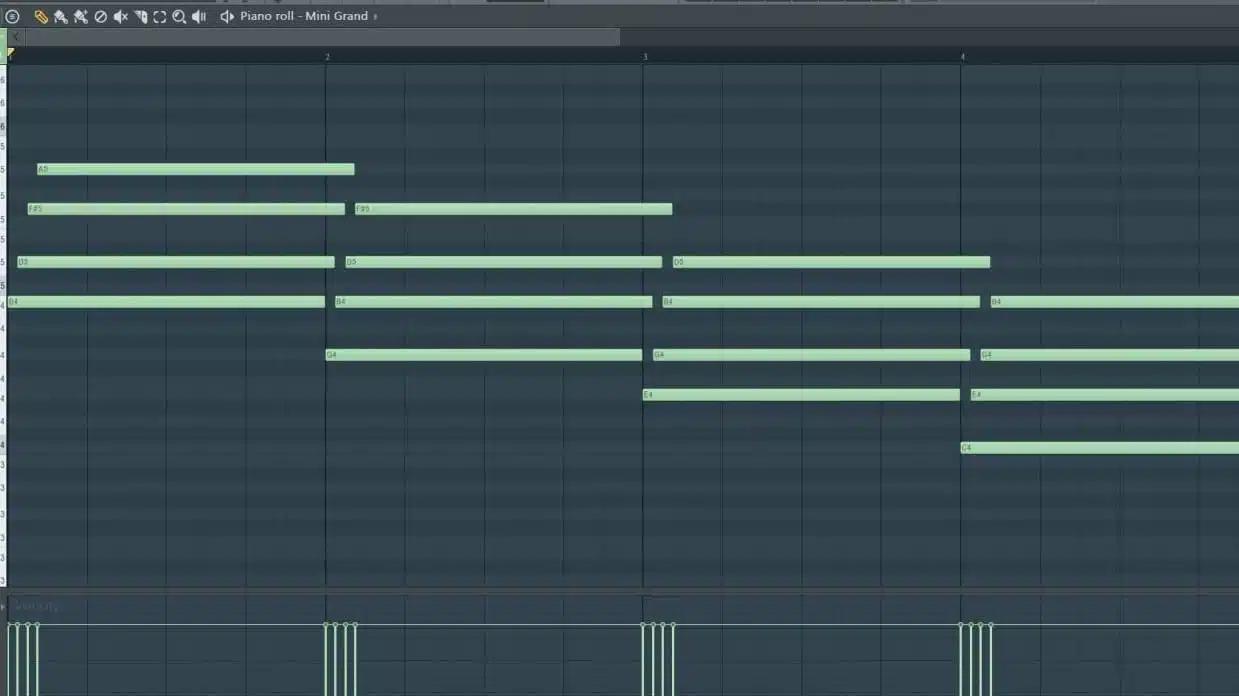Image resolution: width=1239 pixels, height=696 pixels.
Task: Click the A5 note's velocity handle
Action: [38, 626]
